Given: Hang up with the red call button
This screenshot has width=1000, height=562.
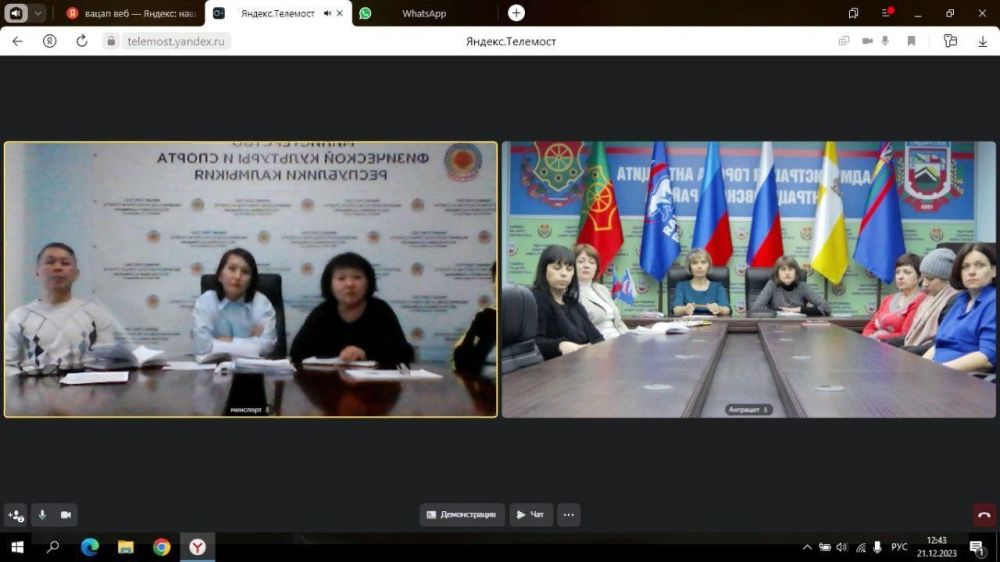Looking at the screenshot, I should point(984,515).
